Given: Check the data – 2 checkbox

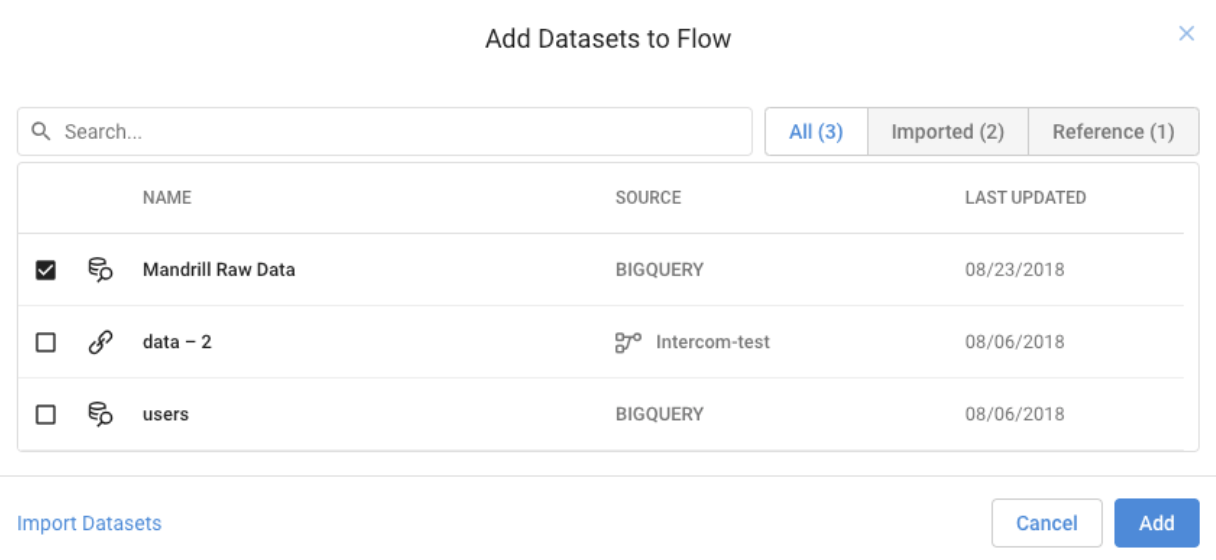Looking at the screenshot, I should 46,342.
